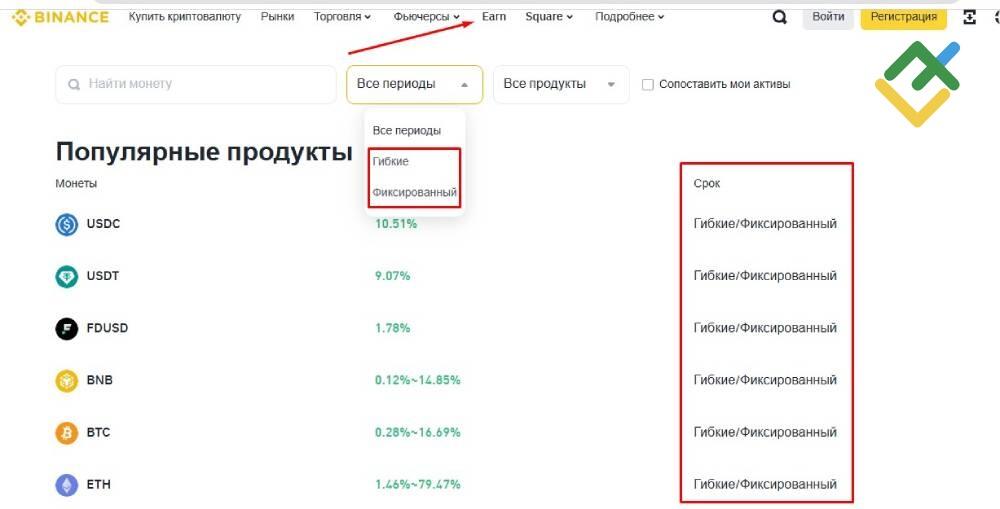This screenshot has height=509, width=1000.
Task: Click the FDUSD coin icon
Action: tap(66, 328)
